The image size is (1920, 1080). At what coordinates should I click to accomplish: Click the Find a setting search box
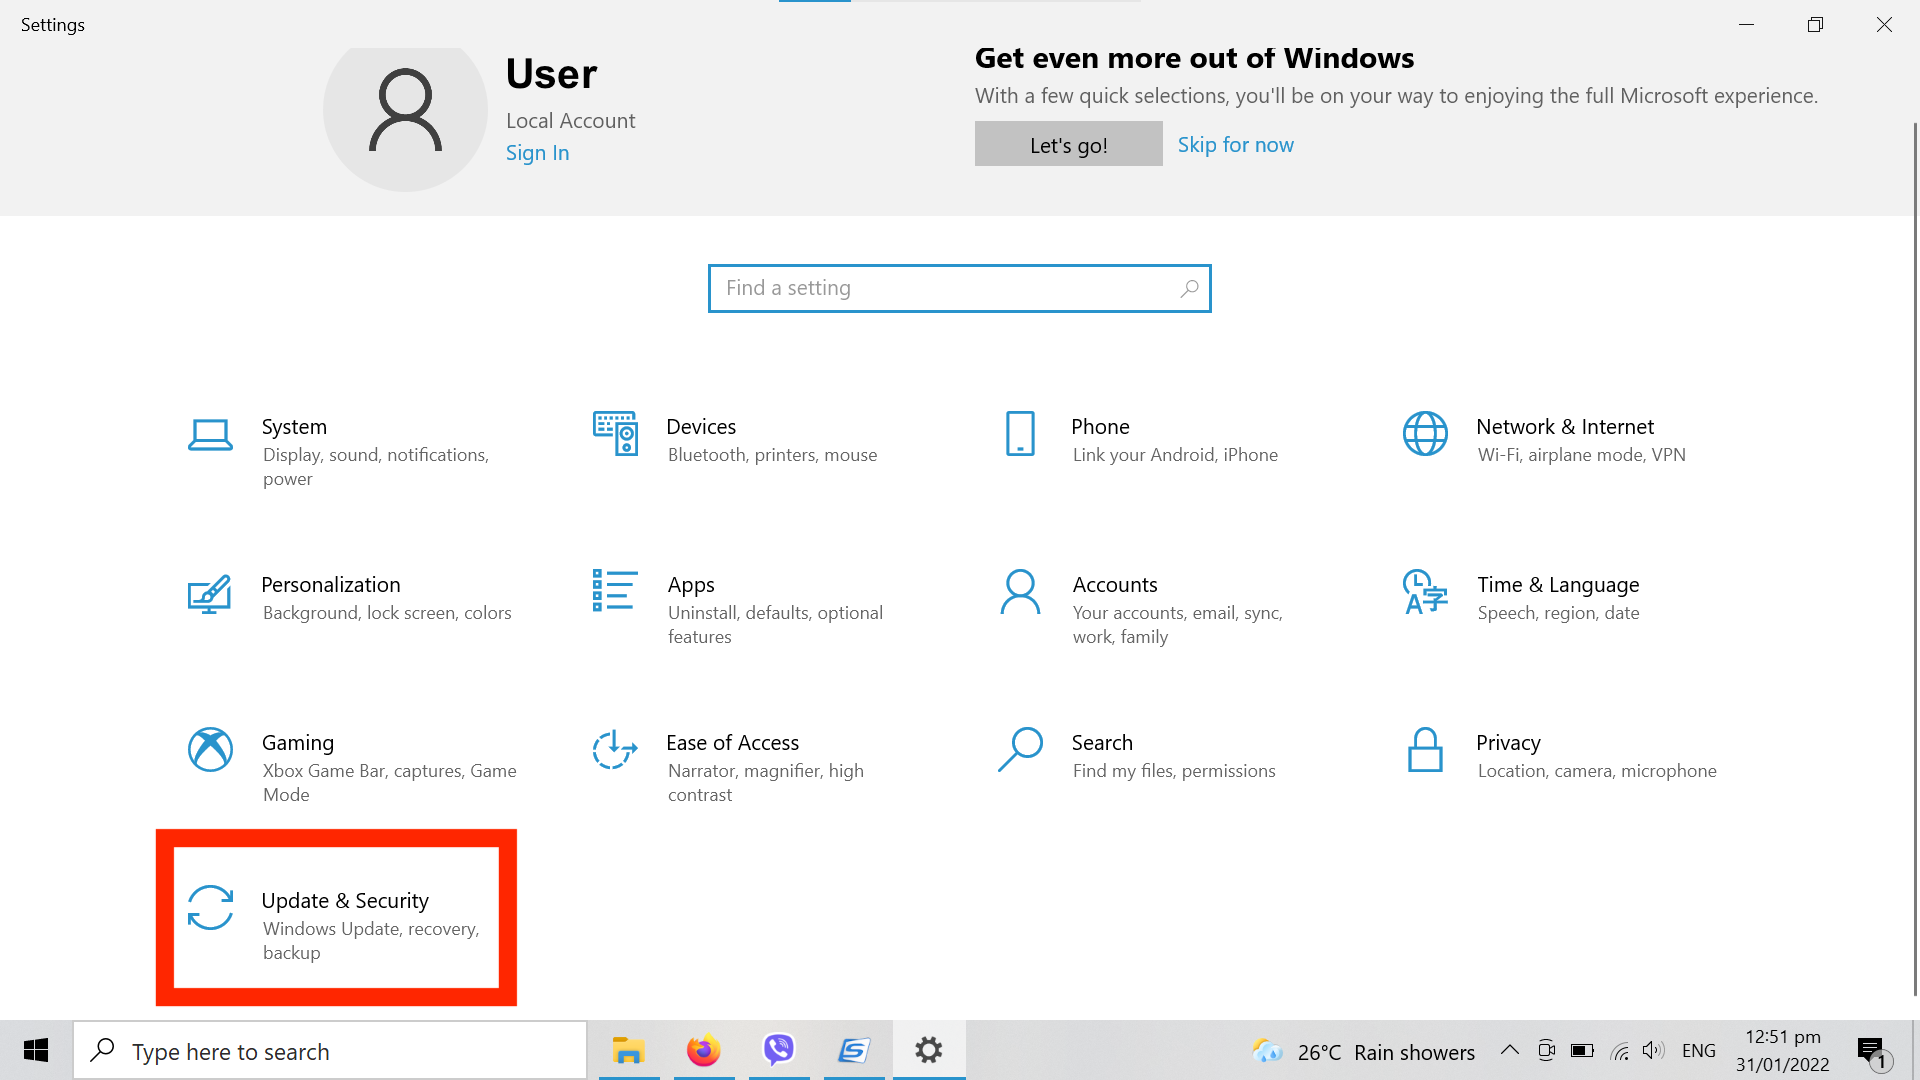pos(959,288)
